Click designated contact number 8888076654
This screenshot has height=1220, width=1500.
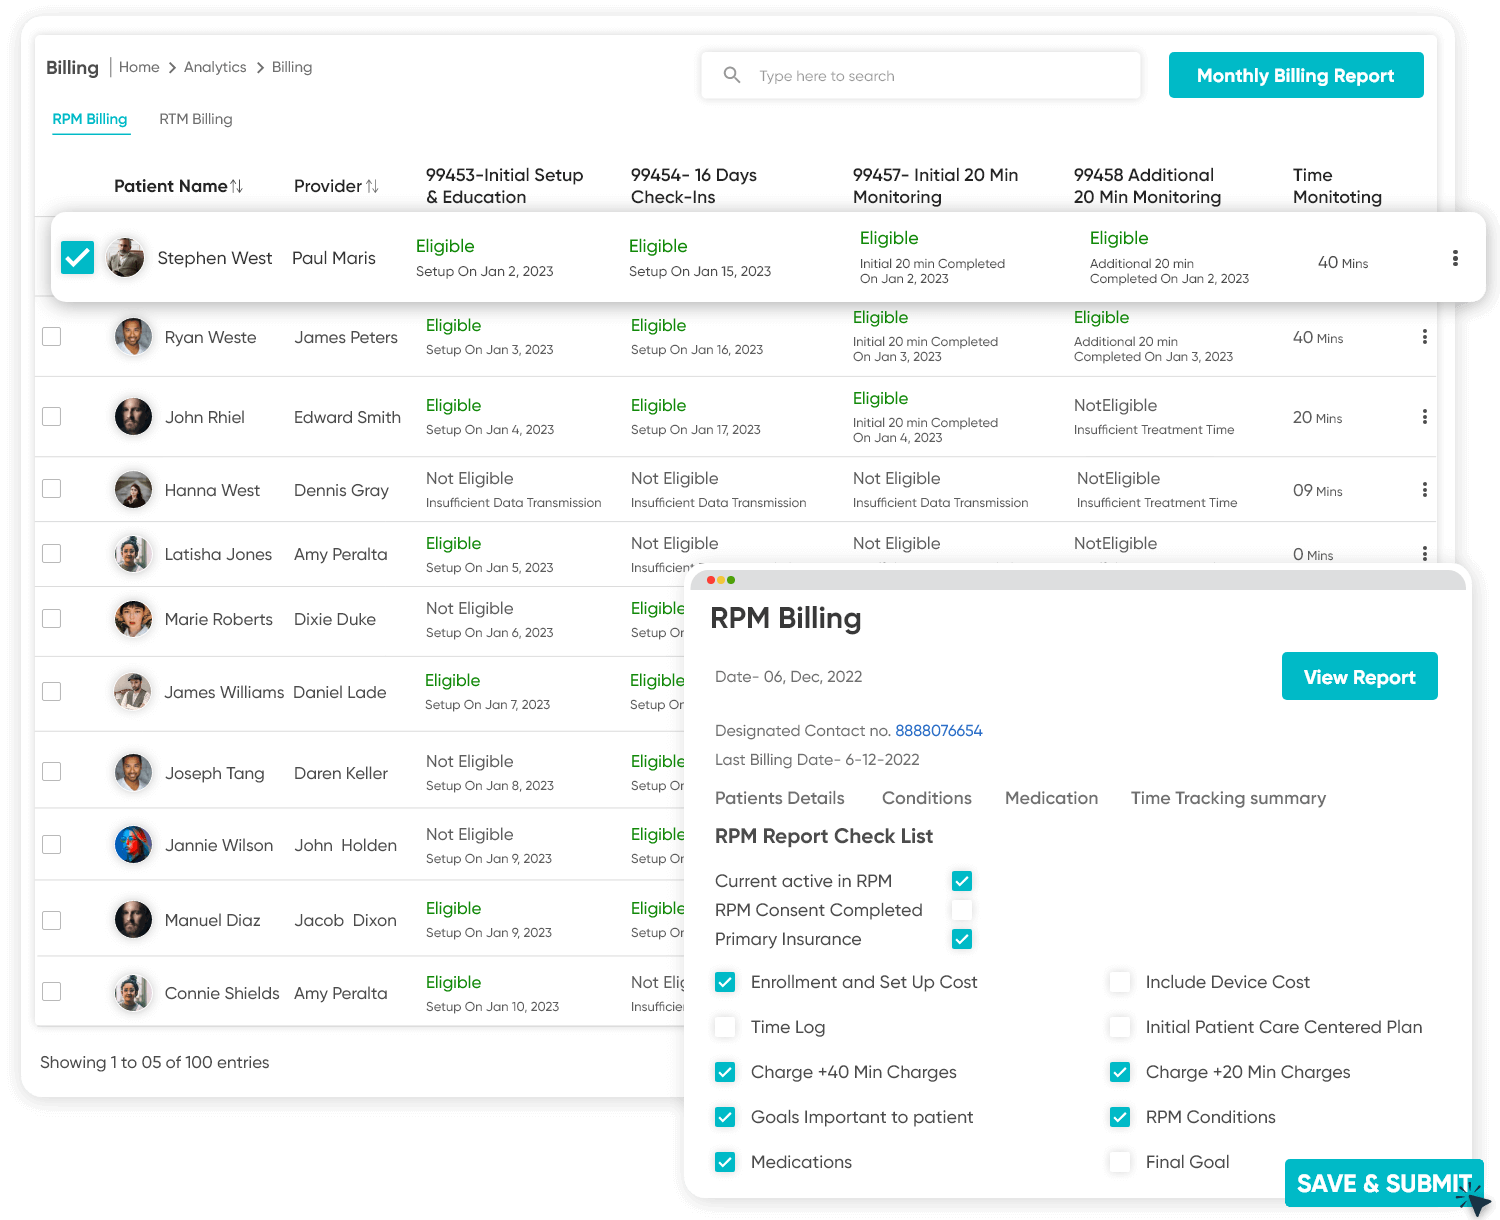[938, 731]
